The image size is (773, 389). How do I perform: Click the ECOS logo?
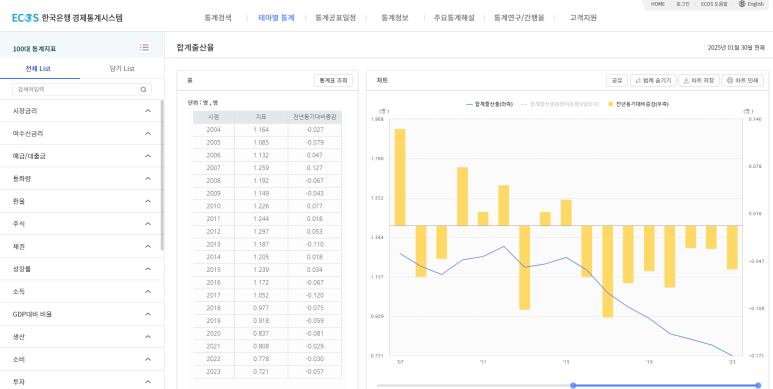[68, 18]
